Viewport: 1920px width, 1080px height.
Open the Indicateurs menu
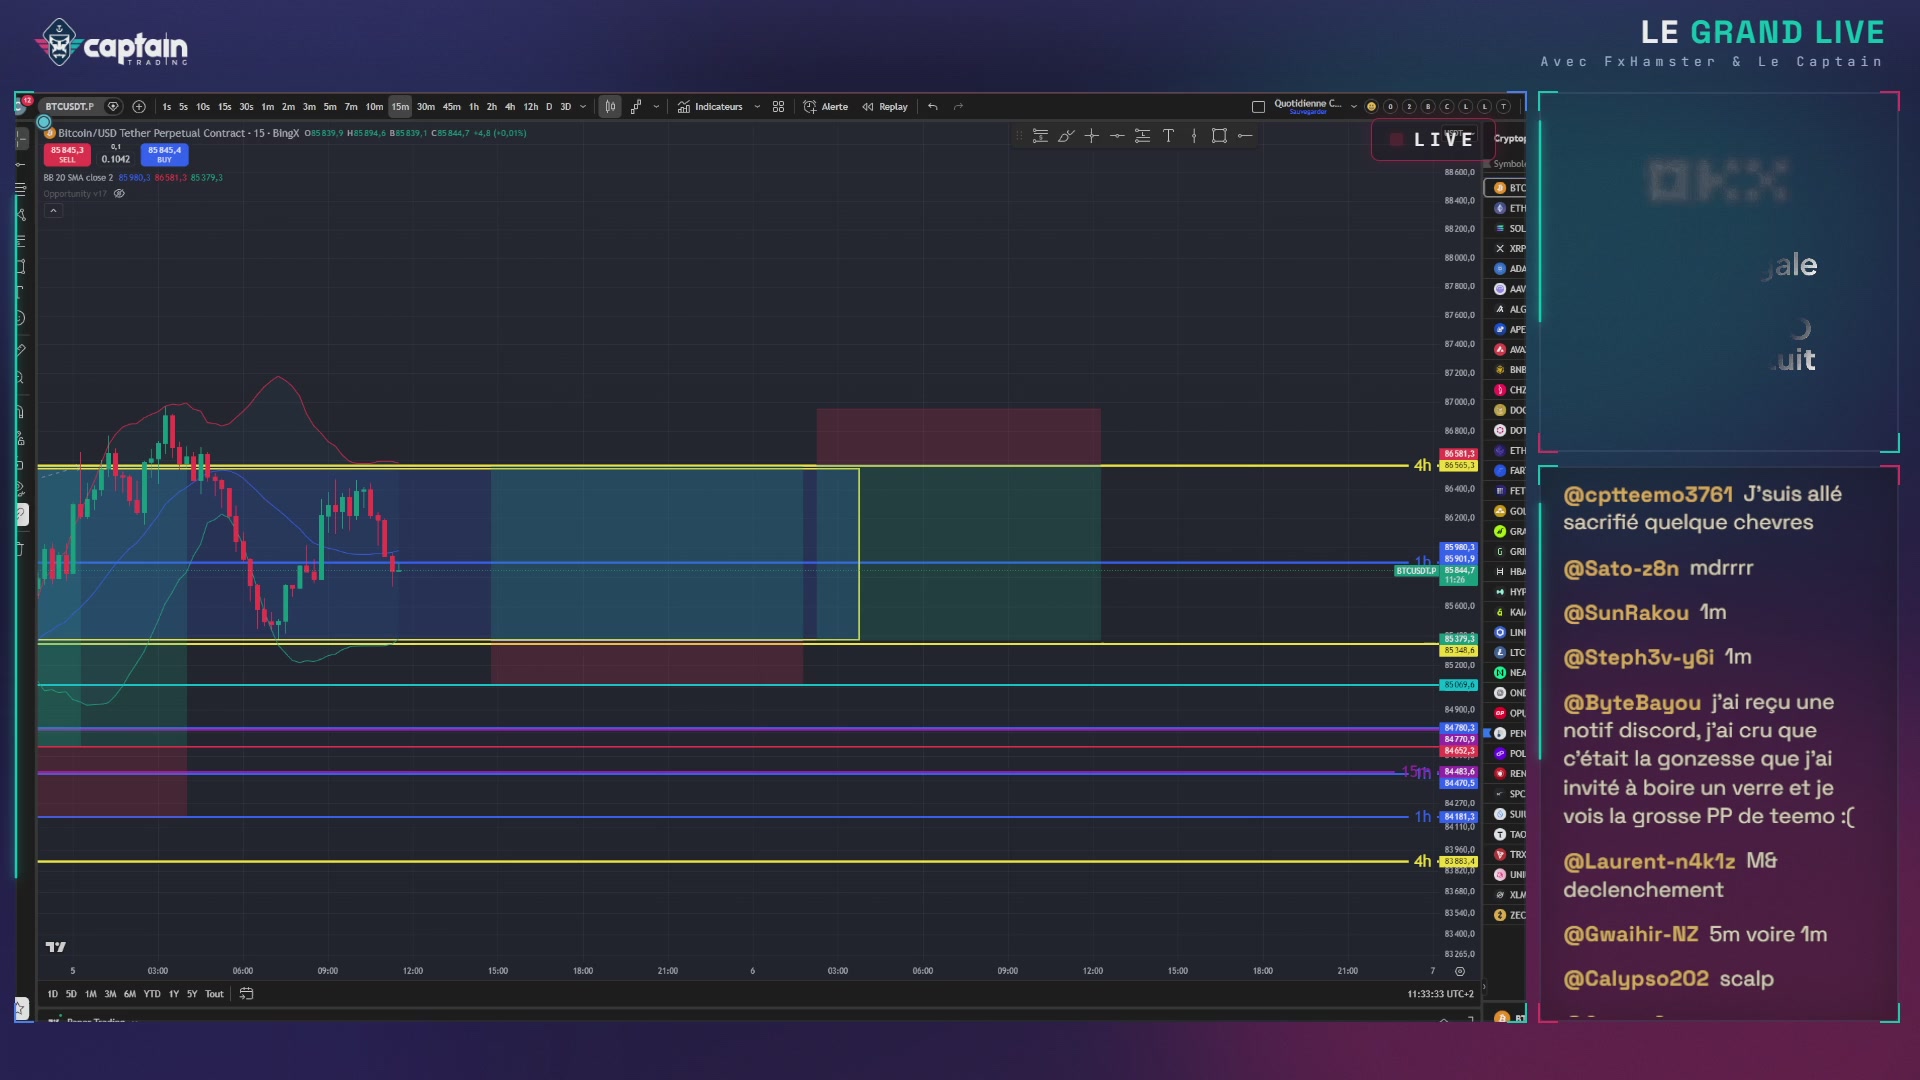tap(710, 107)
